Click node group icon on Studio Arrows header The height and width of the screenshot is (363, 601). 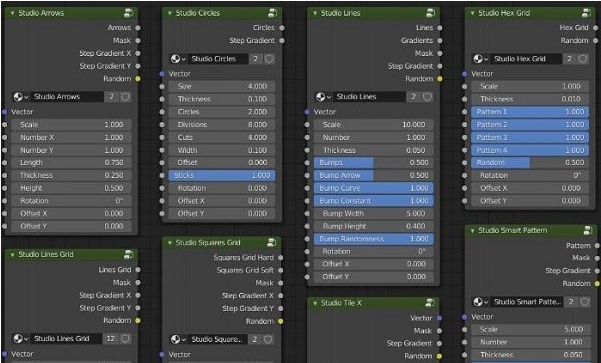pos(128,13)
